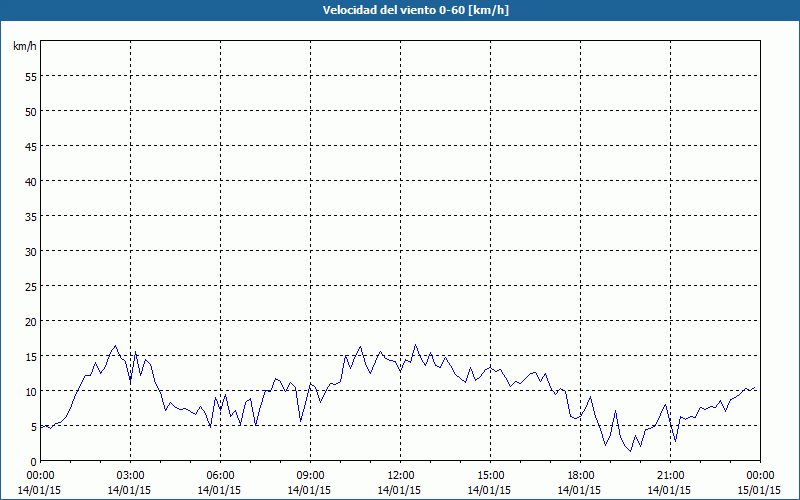
Task: Click the y-axis value 20
Action: pyautogui.click(x=31, y=321)
